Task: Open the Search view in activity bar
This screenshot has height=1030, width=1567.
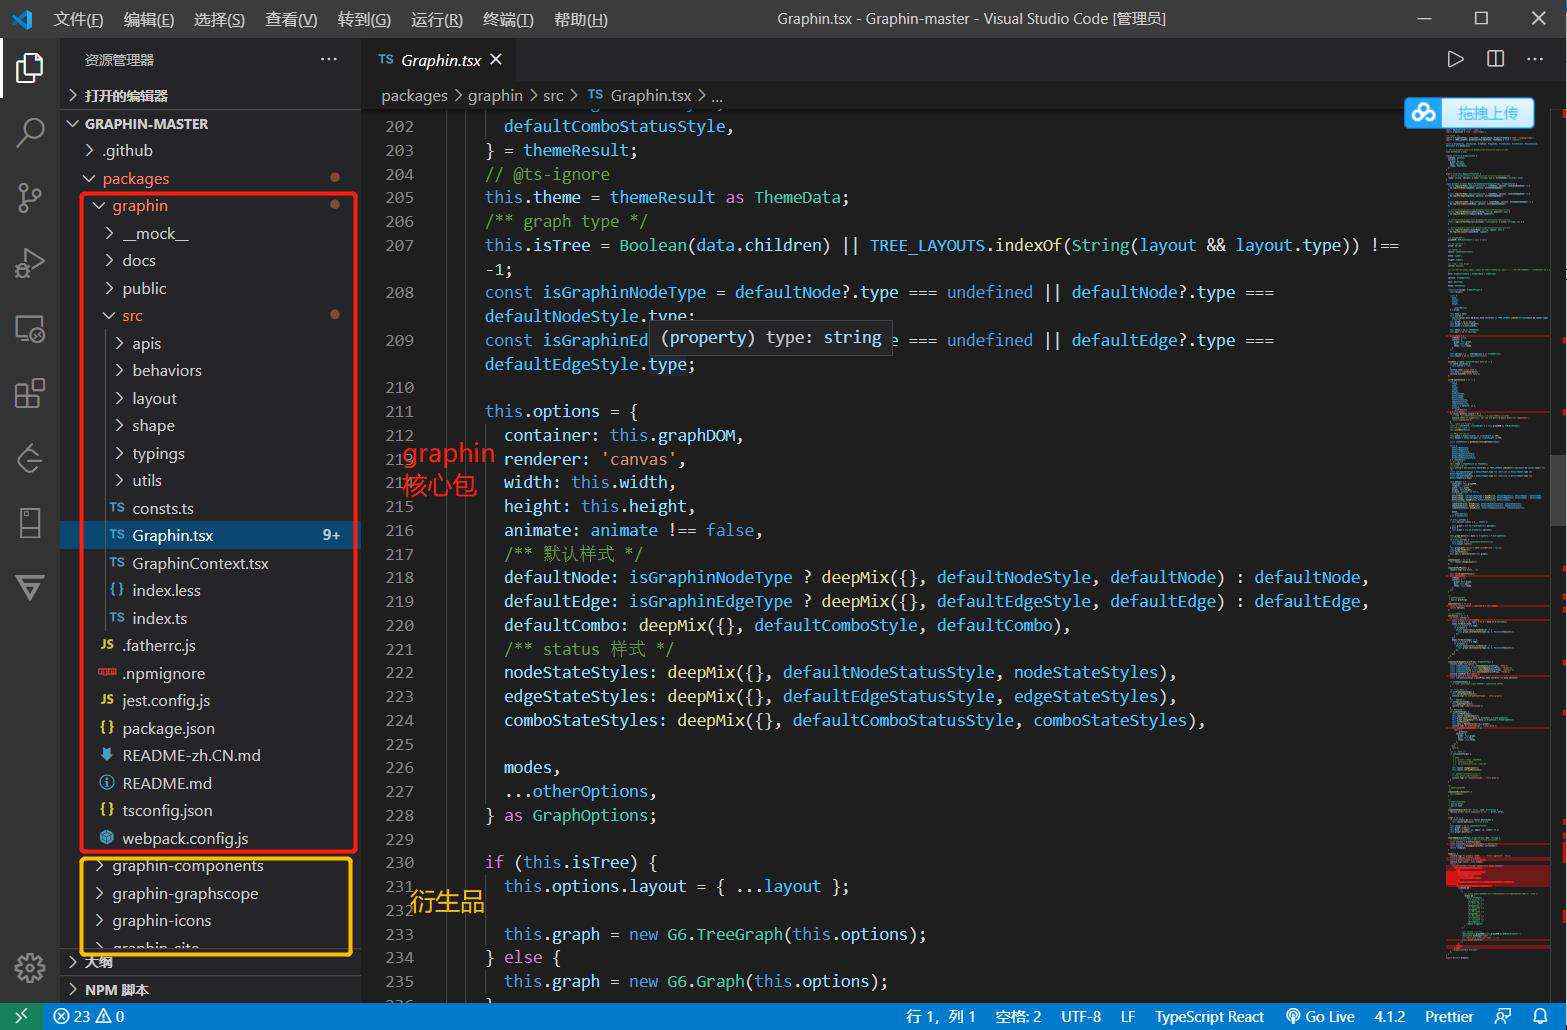Action: tap(30, 132)
